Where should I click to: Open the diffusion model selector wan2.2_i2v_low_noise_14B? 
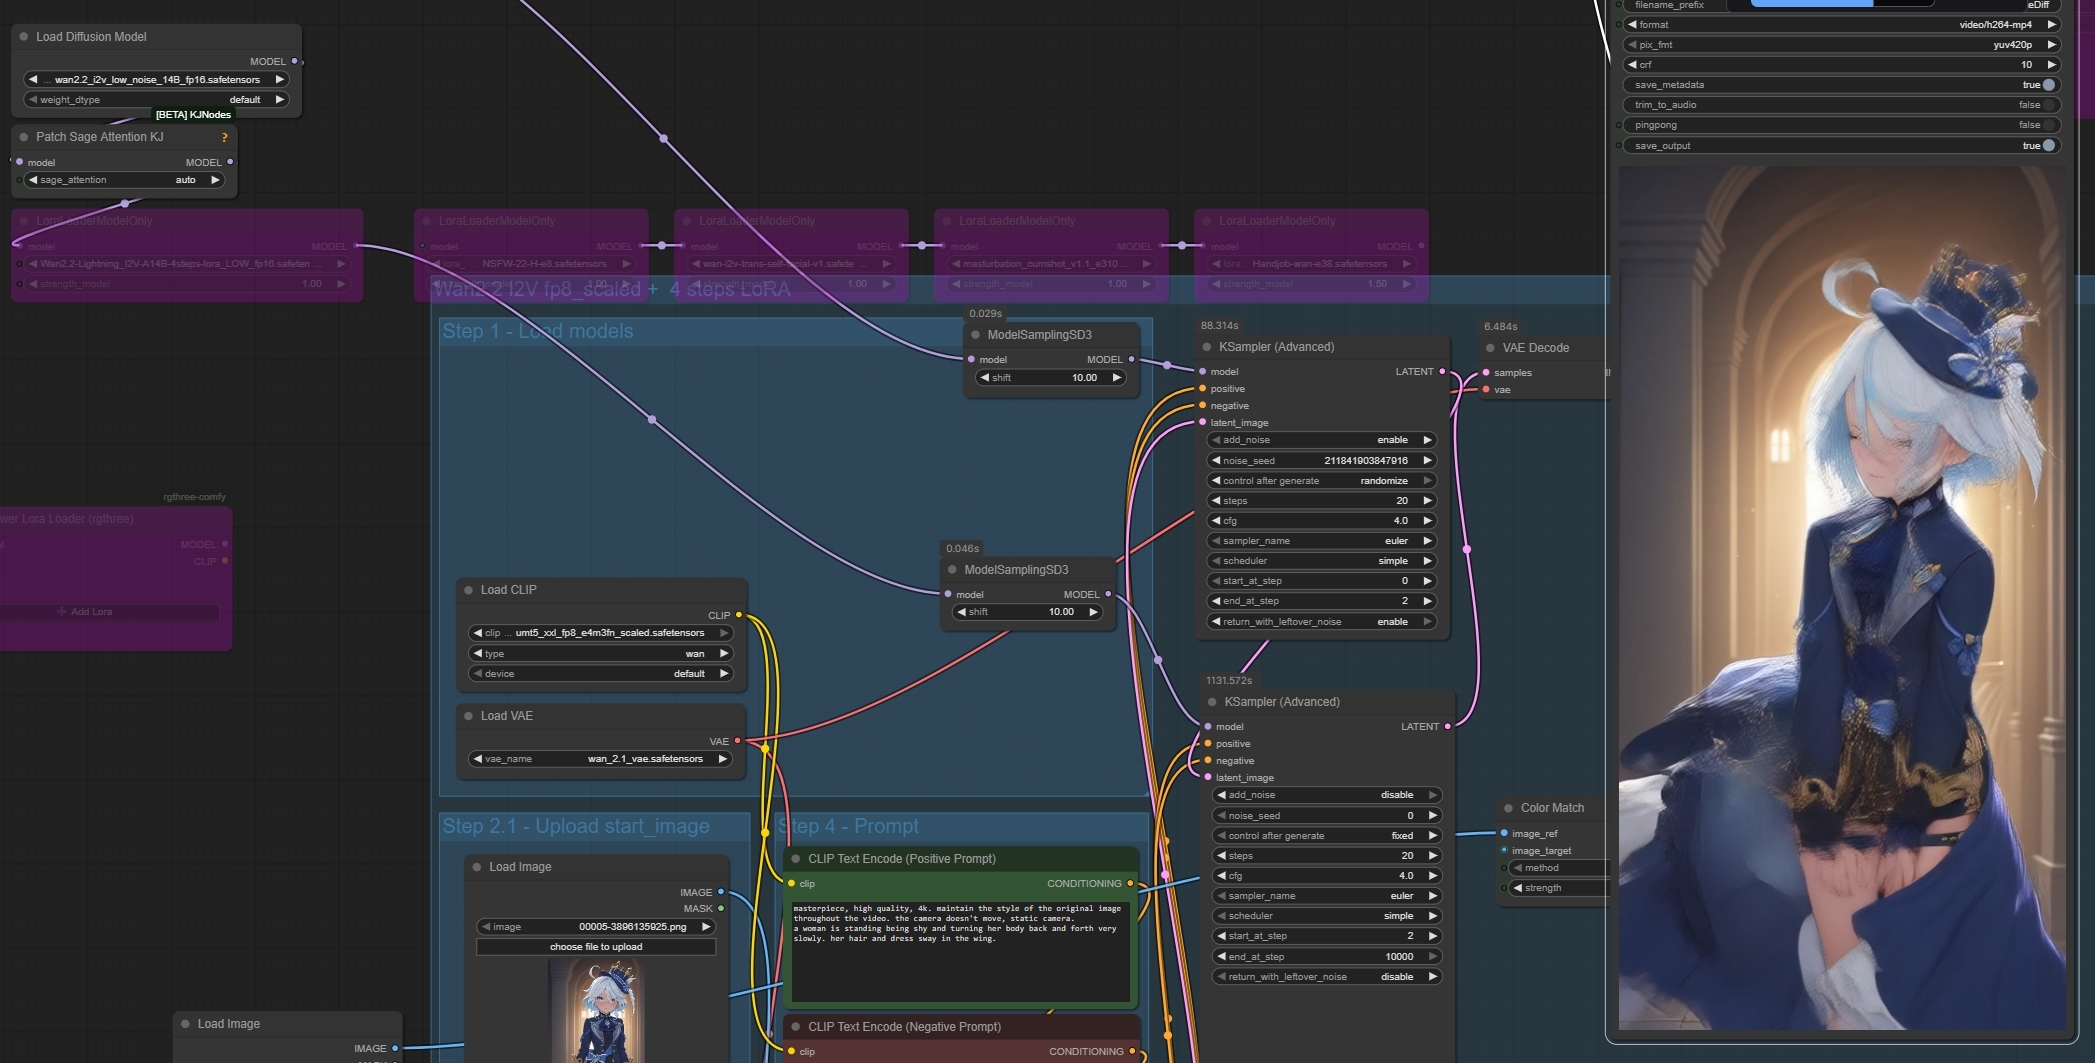(156, 80)
